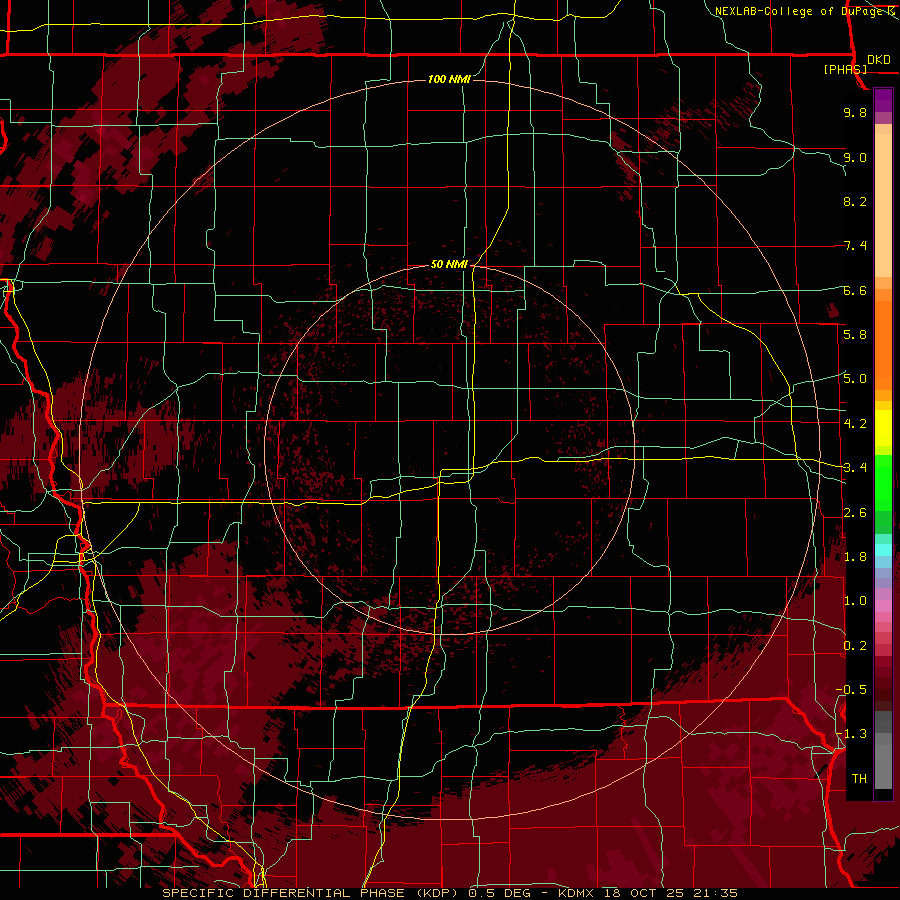The image size is (900, 900).
Task: Click the DKD label above the legend
Action: [879, 60]
